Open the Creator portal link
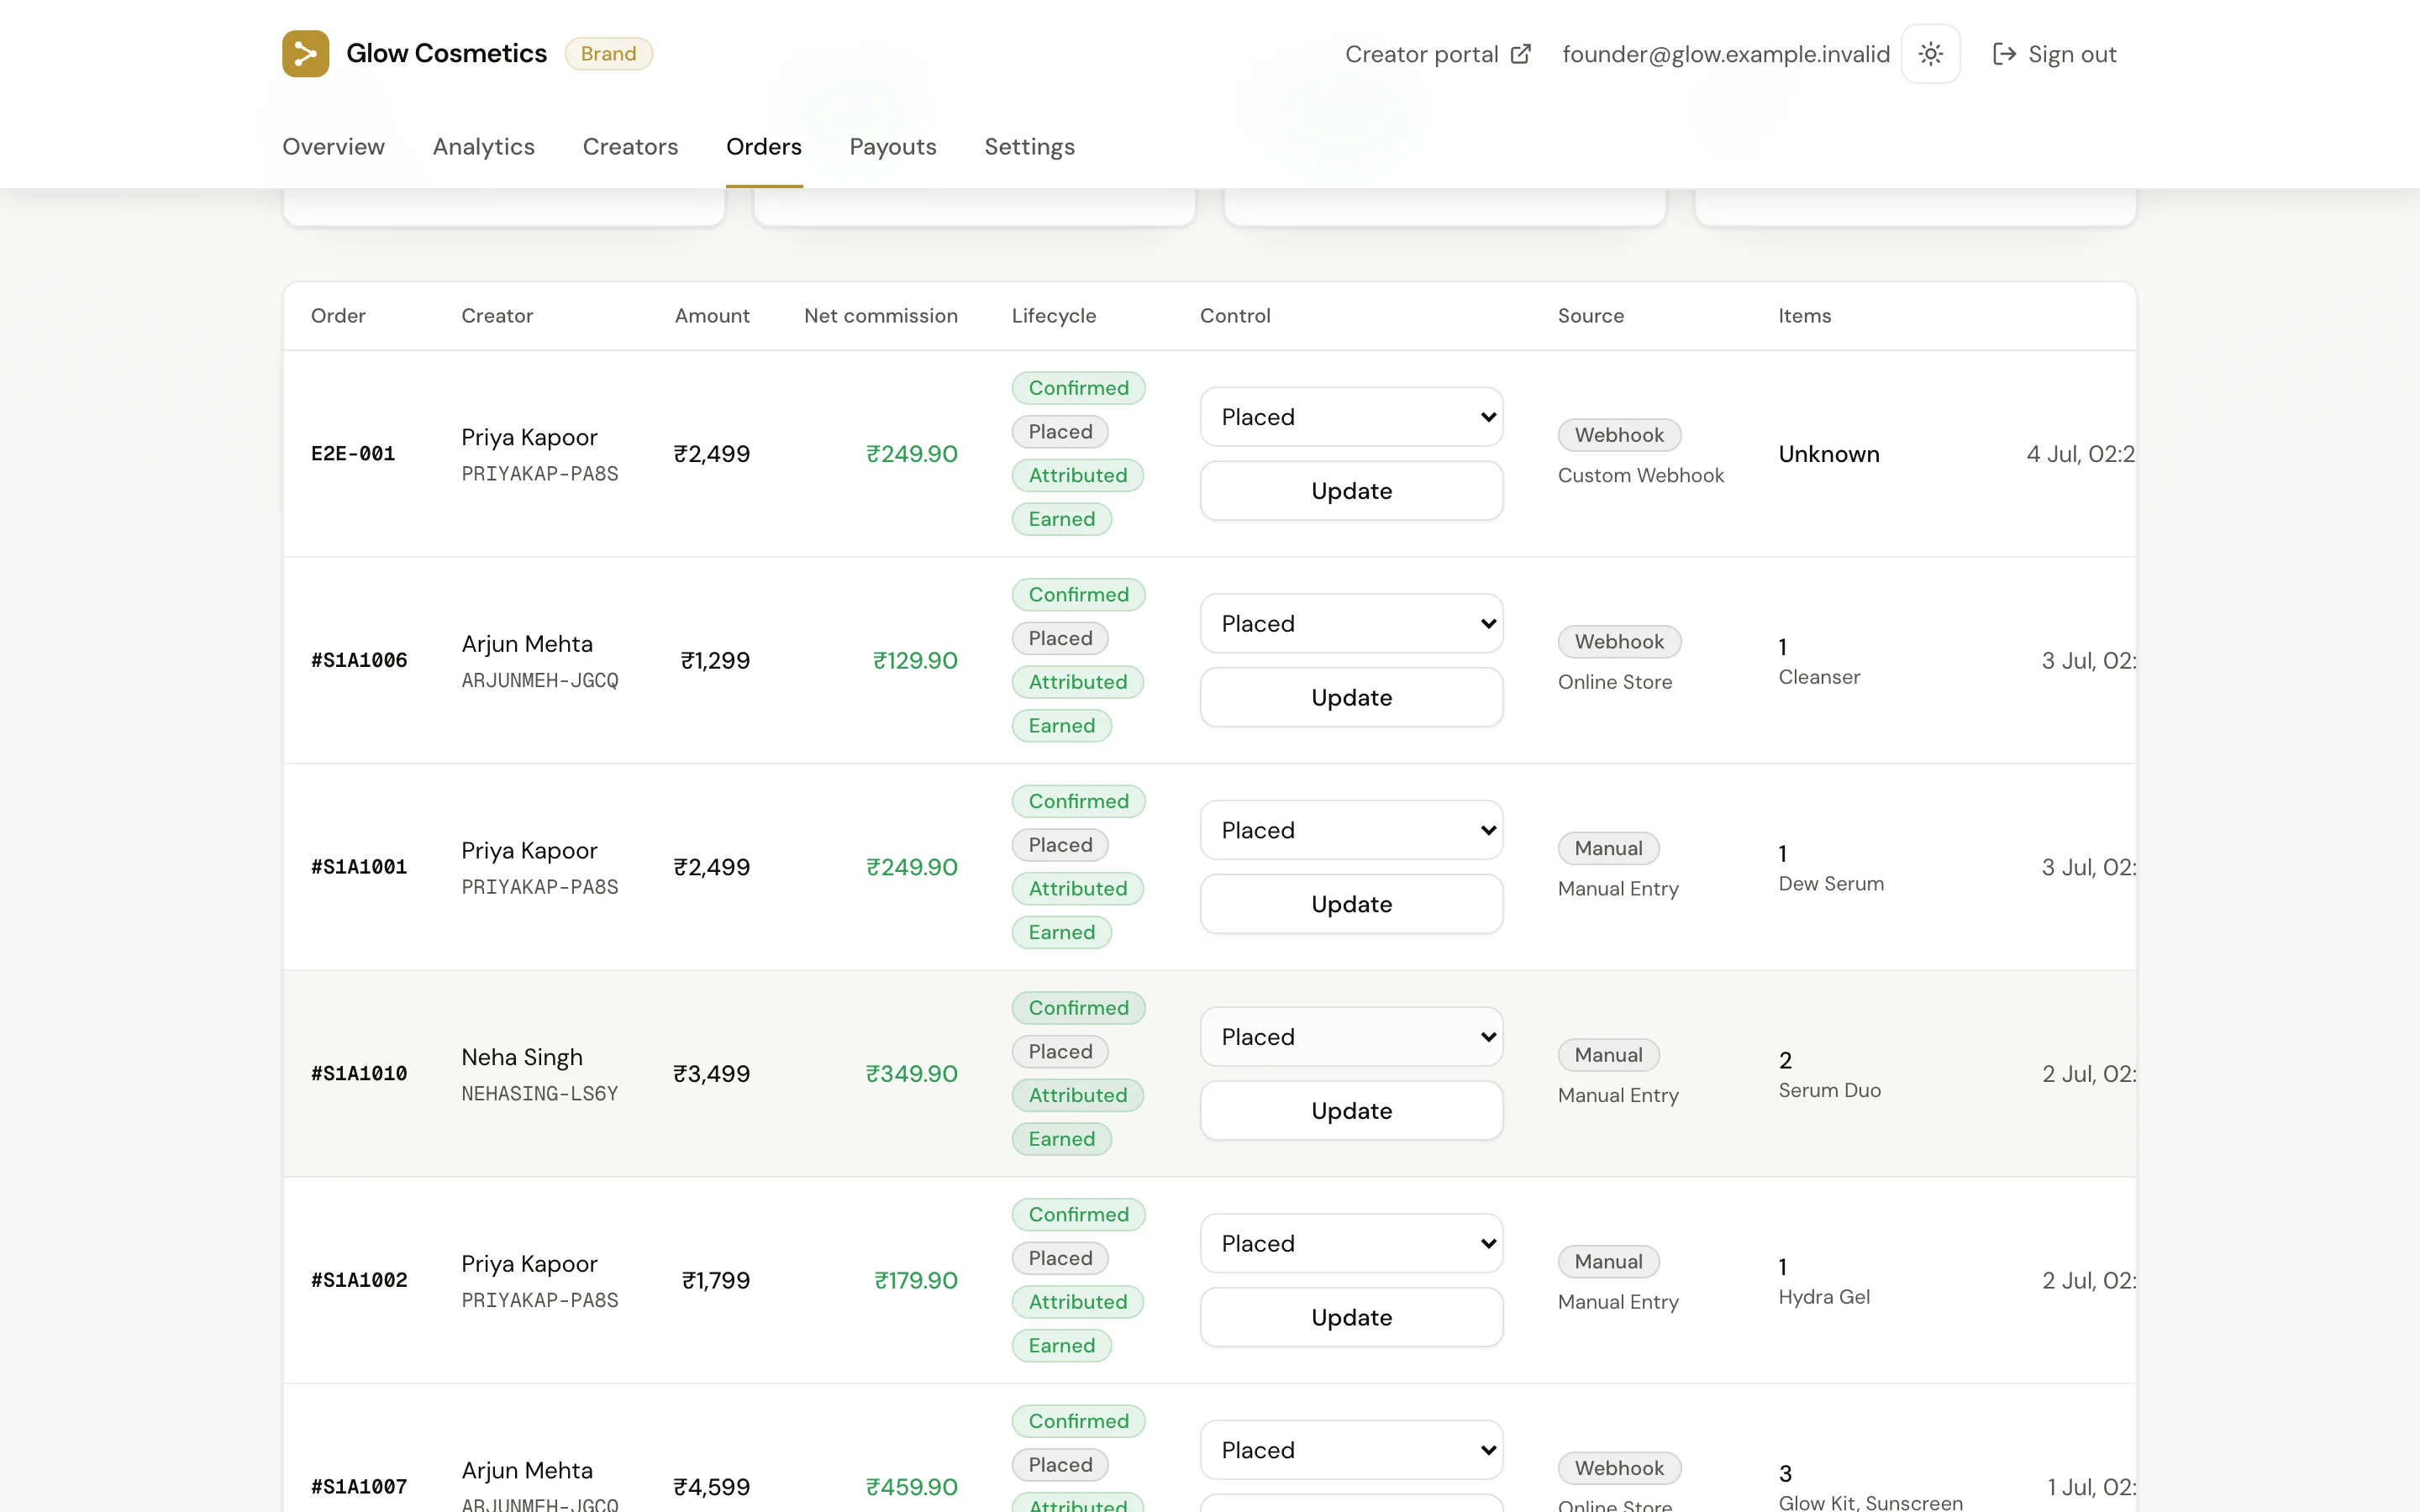This screenshot has width=2420, height=1512. click(x=1437, y=54)
